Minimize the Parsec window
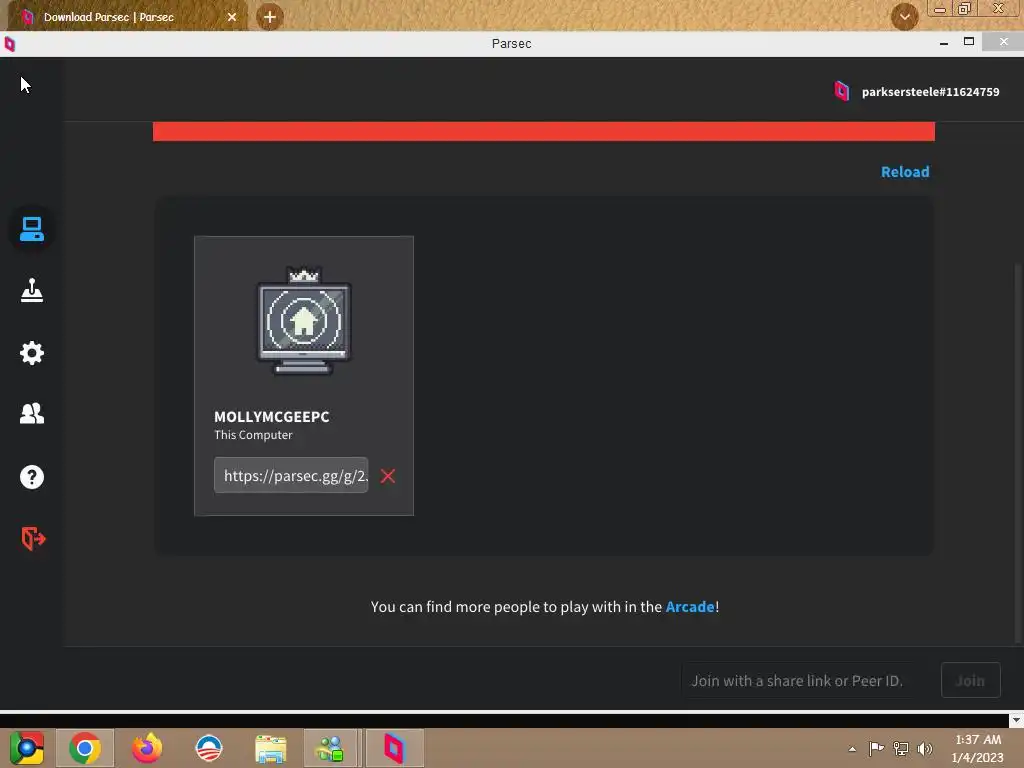The image size is (1024, 768). point(944,43)
